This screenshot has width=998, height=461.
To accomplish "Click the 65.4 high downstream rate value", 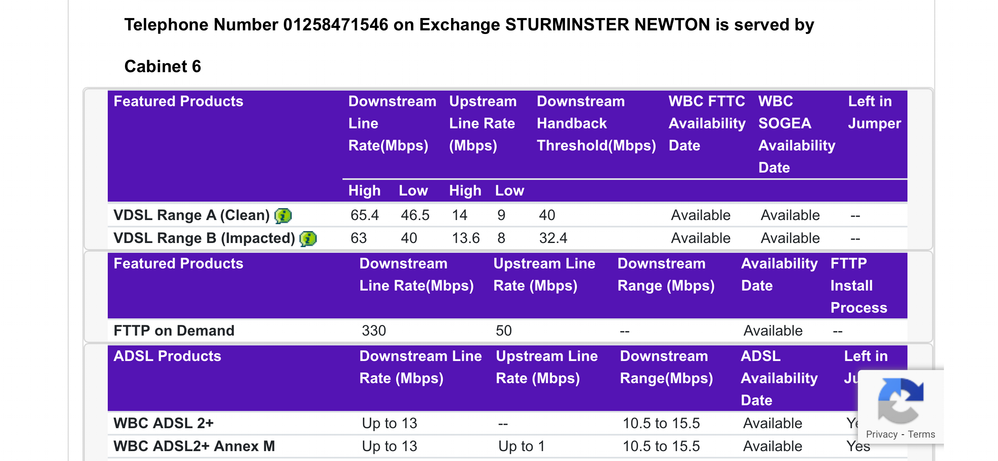I will coord(363,215).
